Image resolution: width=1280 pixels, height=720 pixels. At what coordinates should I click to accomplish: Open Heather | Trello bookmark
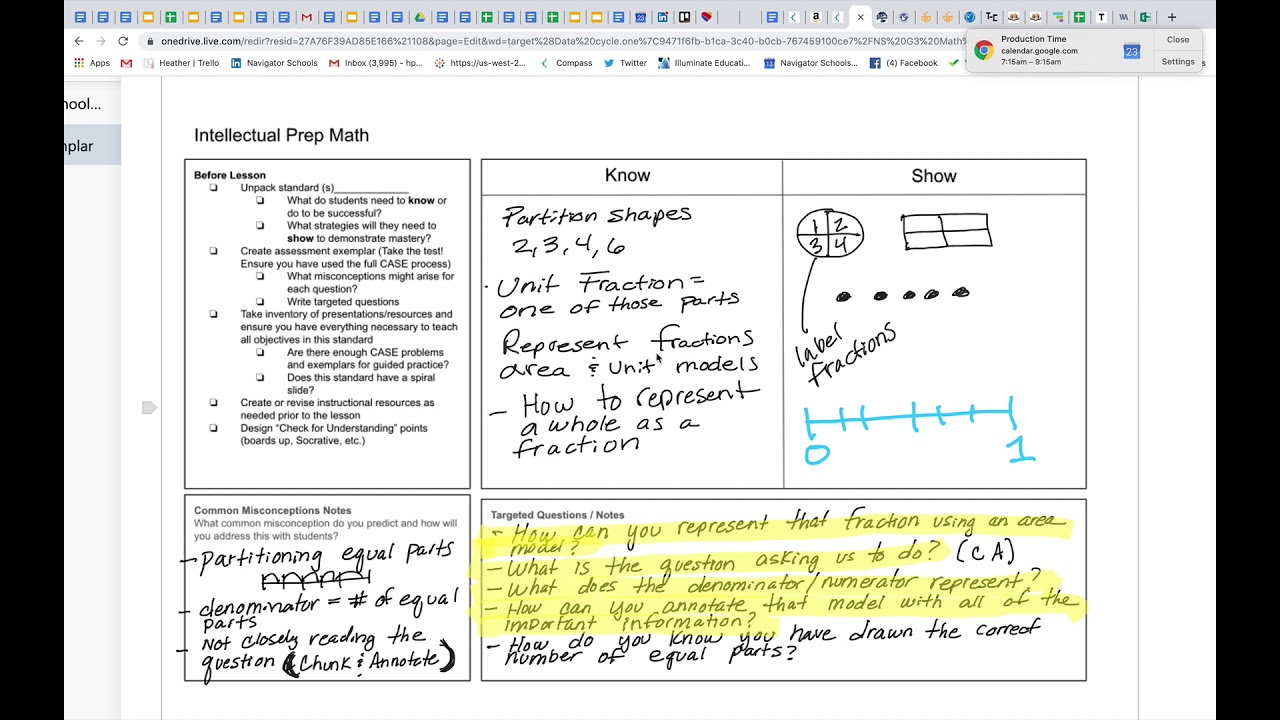point(181,63)
